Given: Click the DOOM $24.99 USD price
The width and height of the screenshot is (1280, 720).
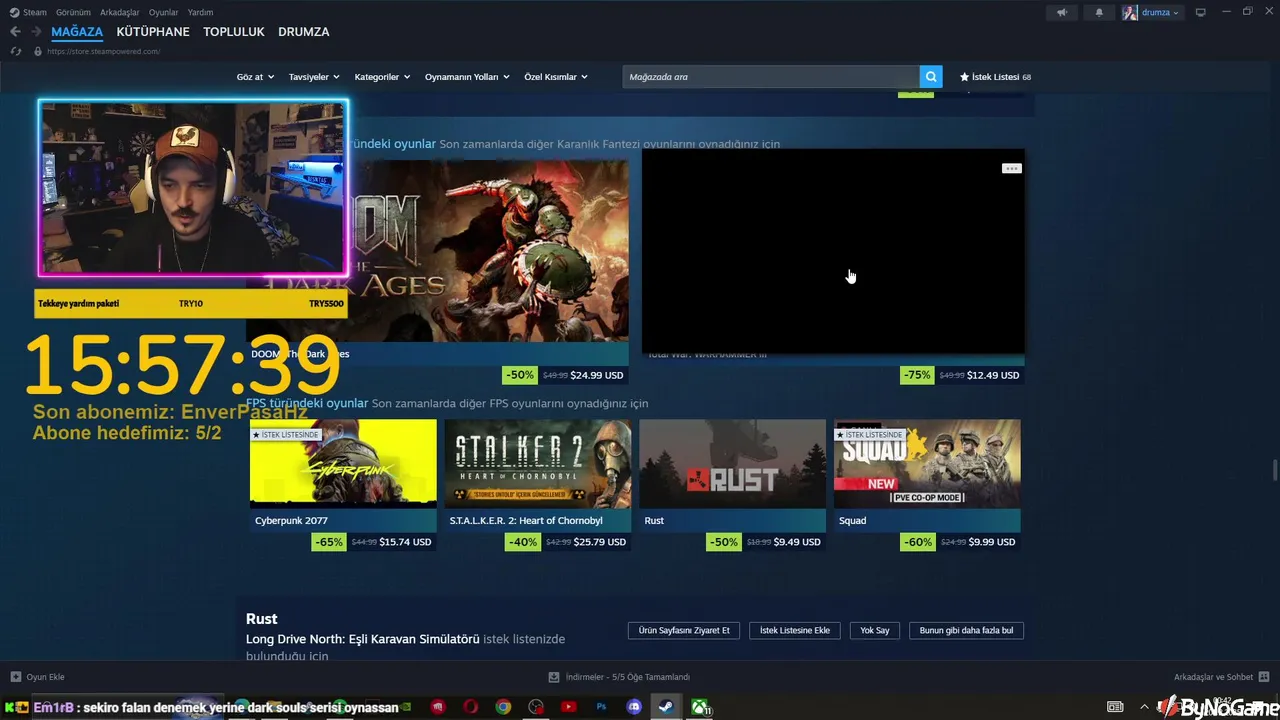Looking at the screenshot, I should pyautogui.click(x=596, y=375).
